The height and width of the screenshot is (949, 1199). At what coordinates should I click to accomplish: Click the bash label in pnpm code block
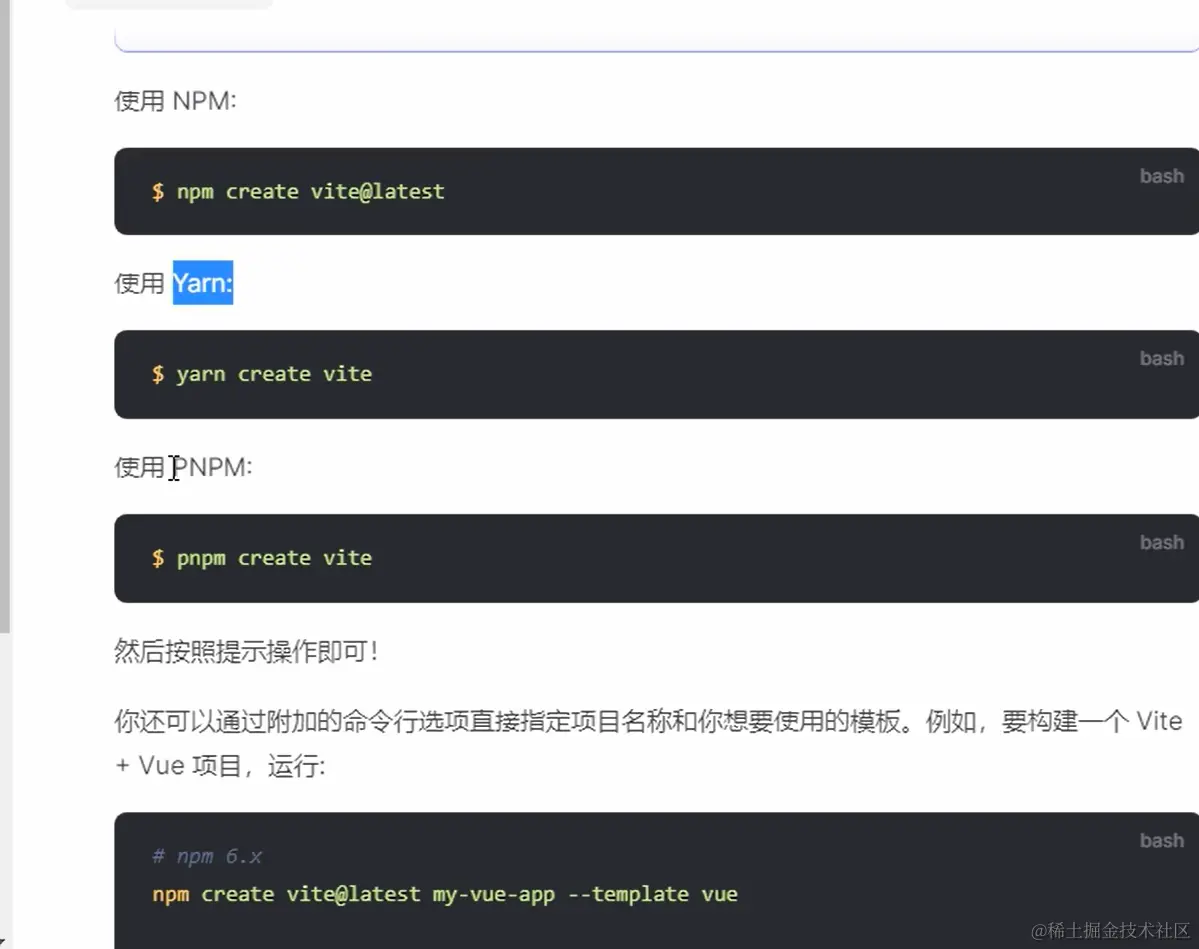pos(1162,542)
